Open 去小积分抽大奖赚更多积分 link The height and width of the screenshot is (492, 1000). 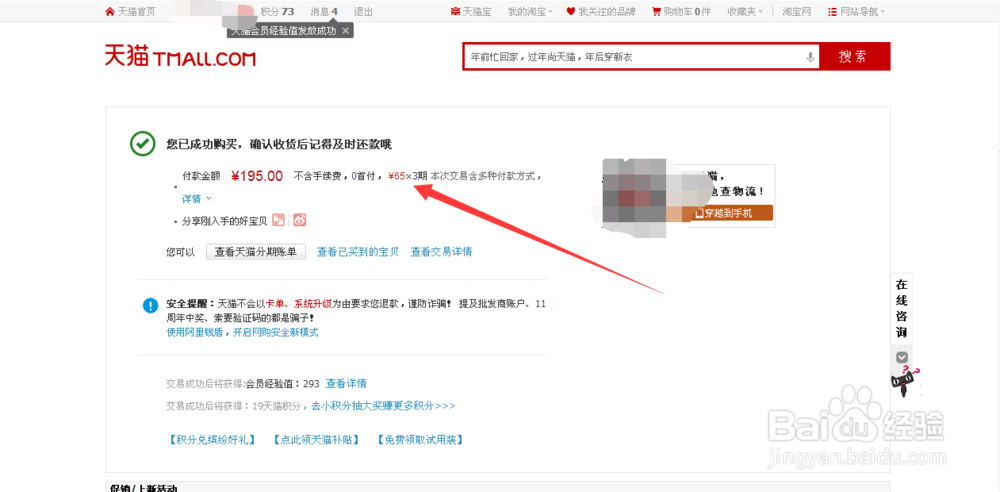click(383, 405)
